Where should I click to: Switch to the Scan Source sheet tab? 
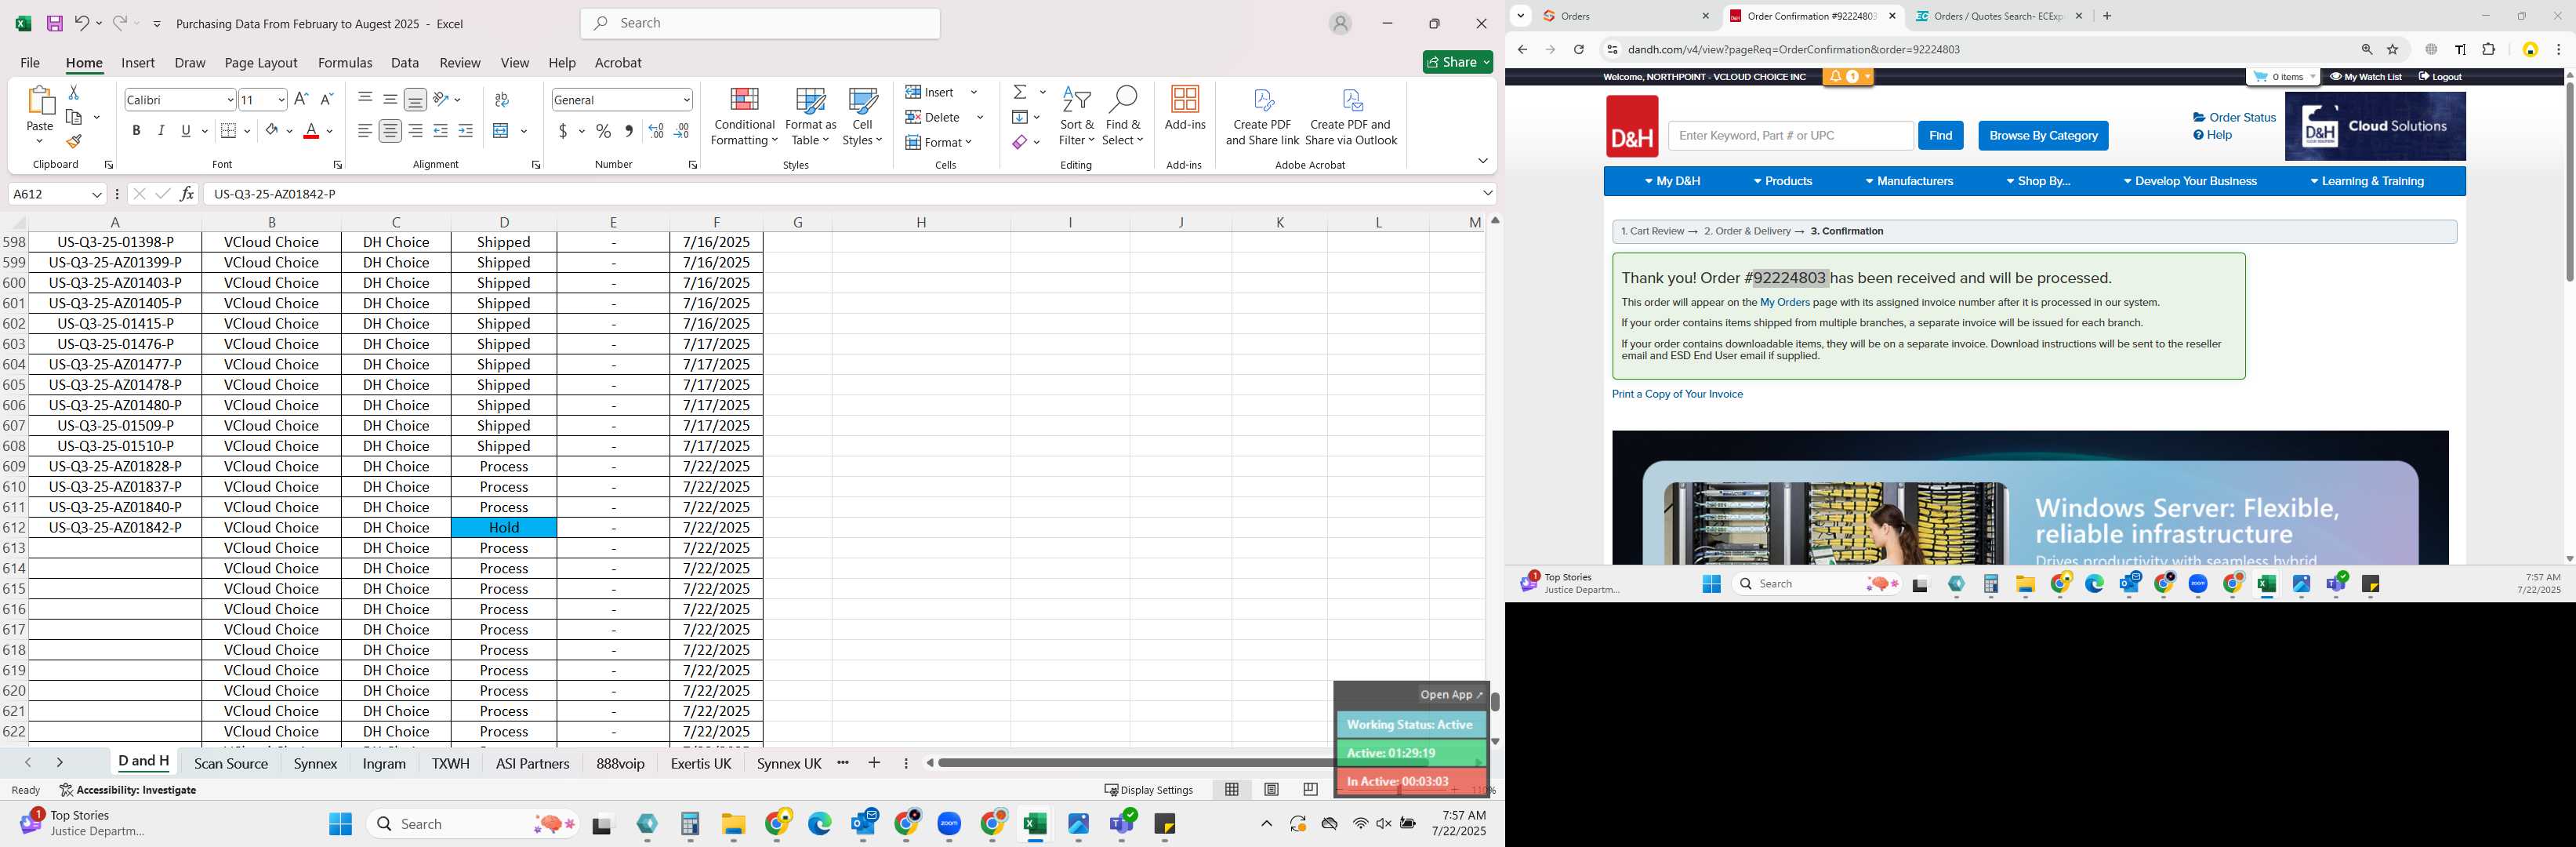[231, 763]
